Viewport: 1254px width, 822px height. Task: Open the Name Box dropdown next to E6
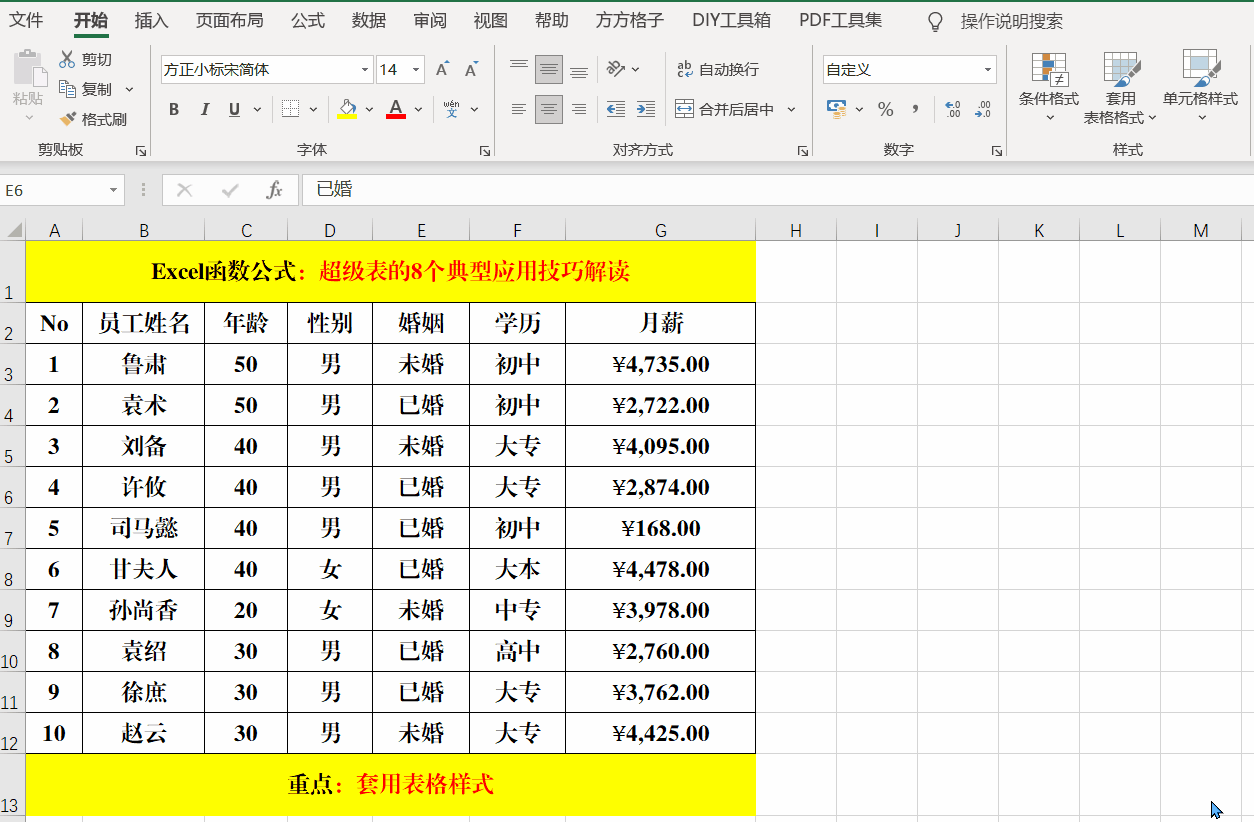[x=114, y=189]
